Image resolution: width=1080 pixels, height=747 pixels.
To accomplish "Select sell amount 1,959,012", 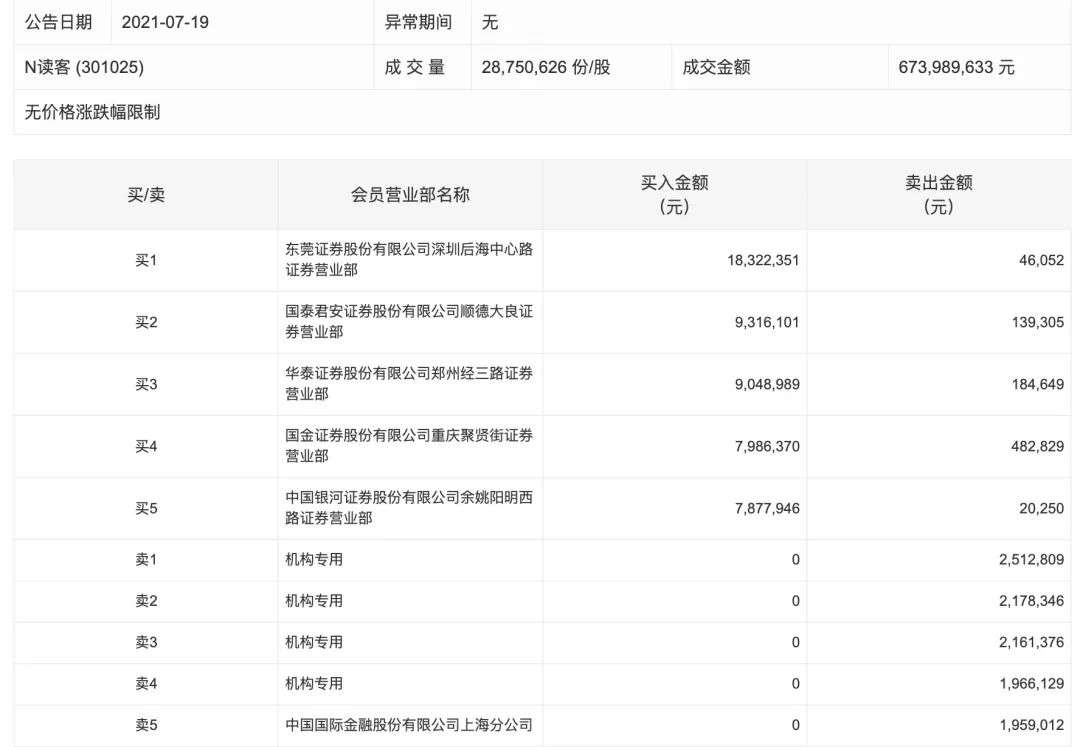I will [1032, 725].
